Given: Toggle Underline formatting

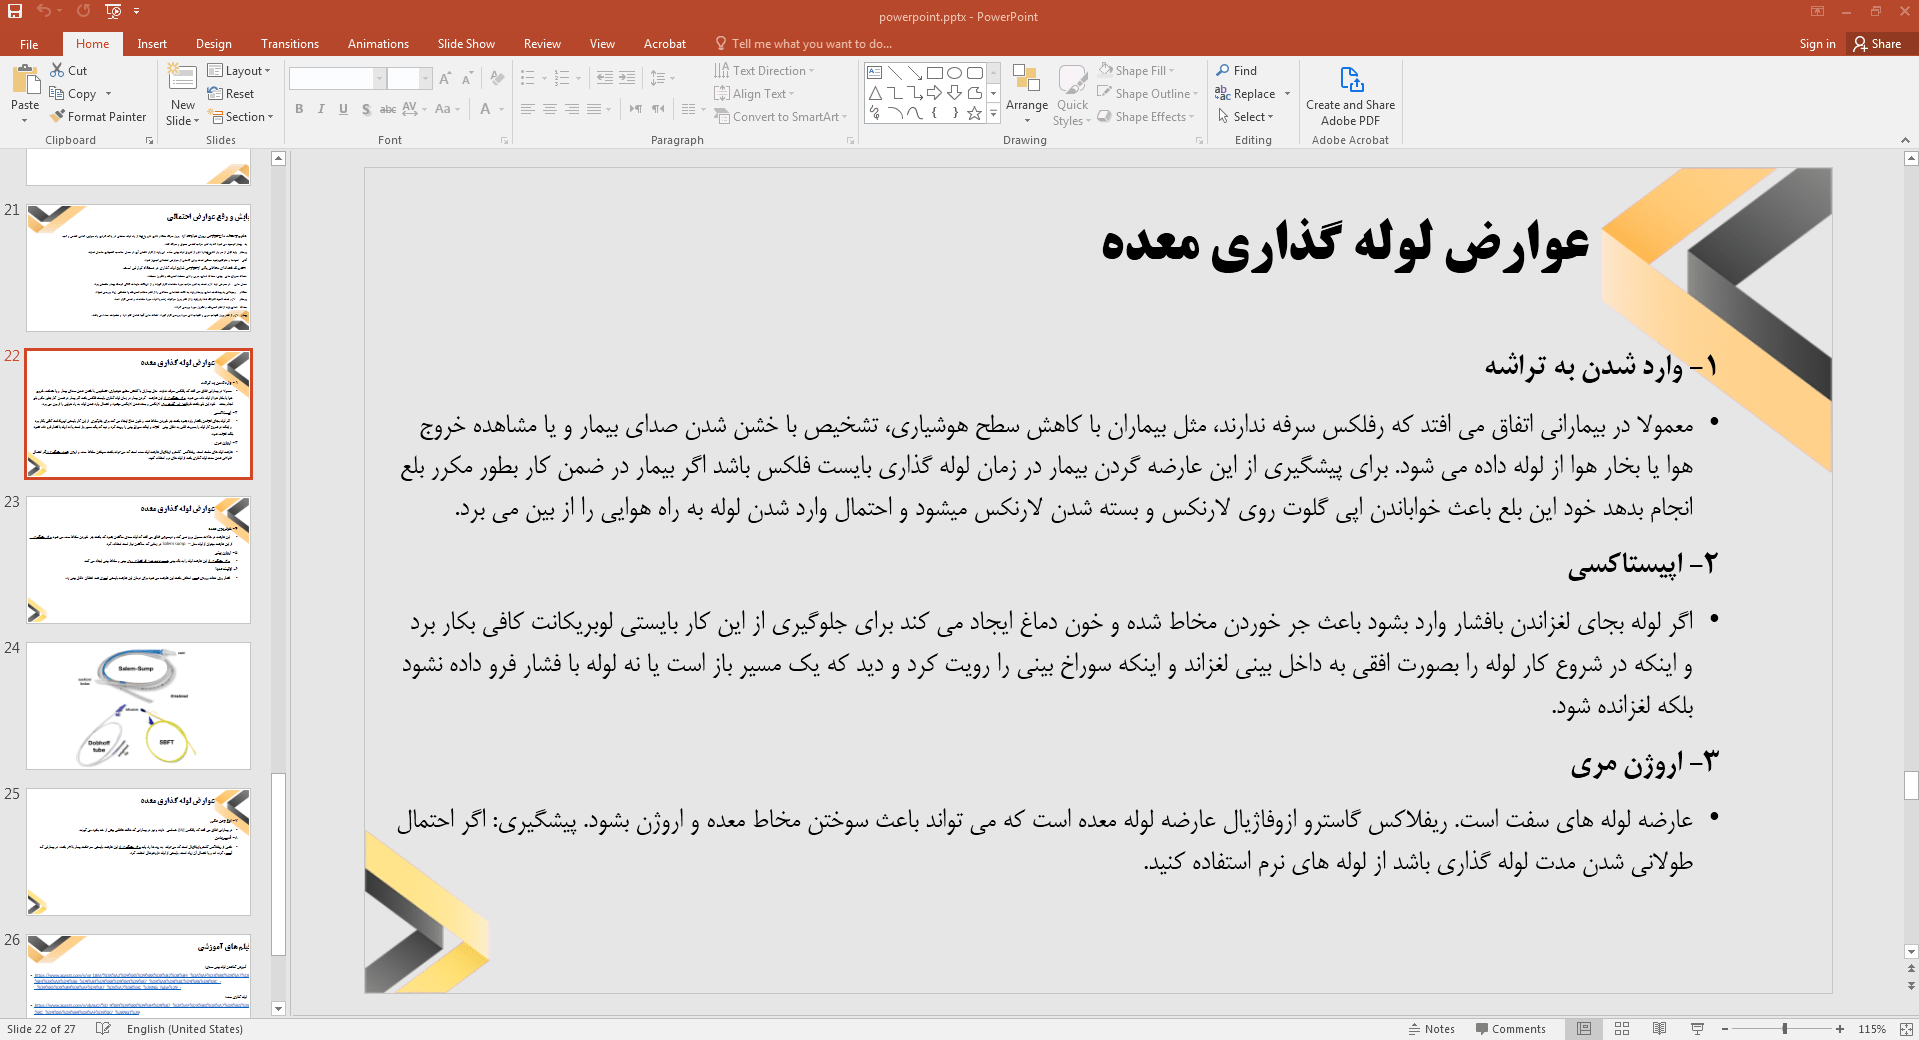Looking at the screenshot, I should [343, 109].
